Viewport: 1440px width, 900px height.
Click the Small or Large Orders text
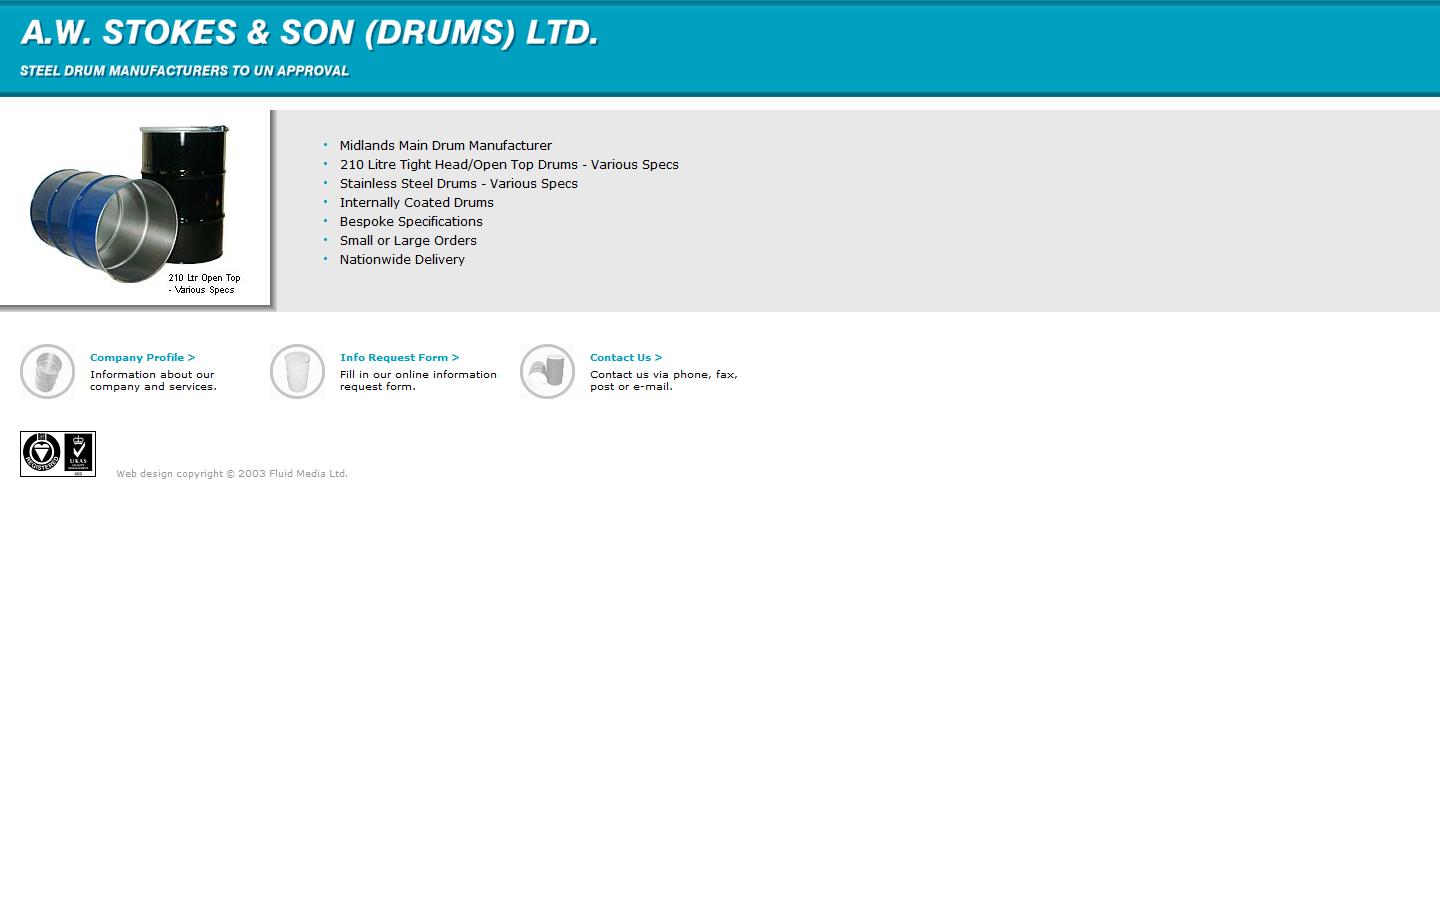coord(408,240)
